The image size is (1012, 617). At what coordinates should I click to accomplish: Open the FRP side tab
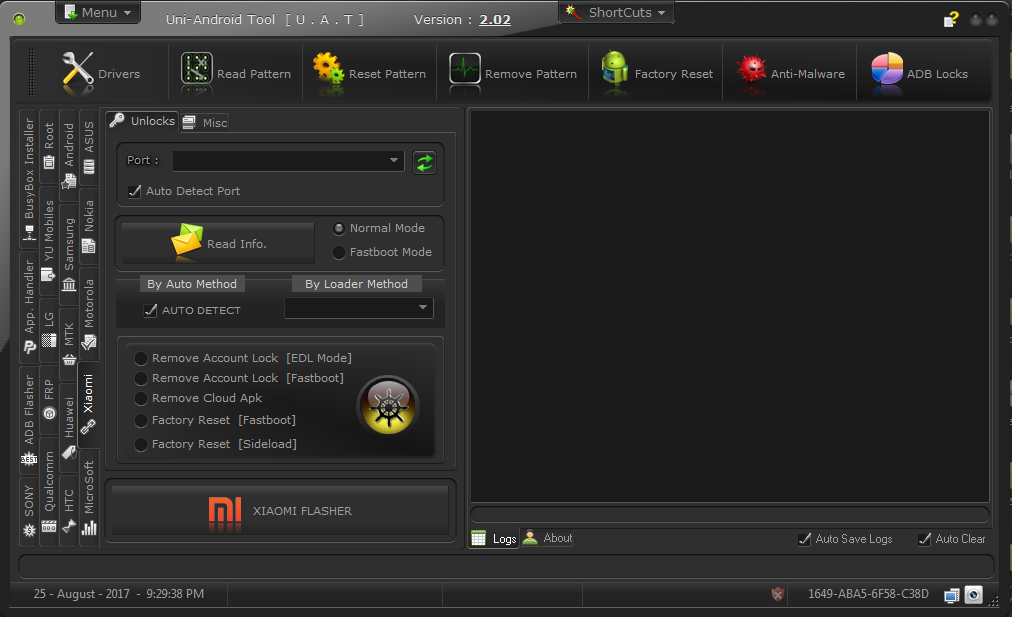tap(49, 400)
